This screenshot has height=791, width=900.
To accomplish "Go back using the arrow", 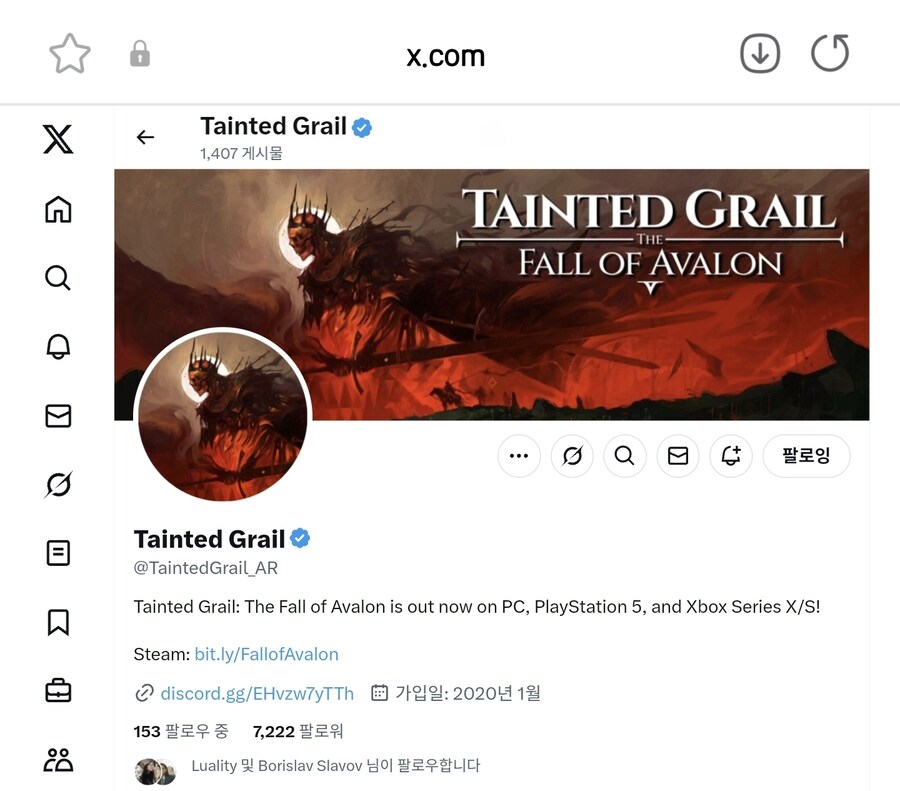I will coord(145,137).
